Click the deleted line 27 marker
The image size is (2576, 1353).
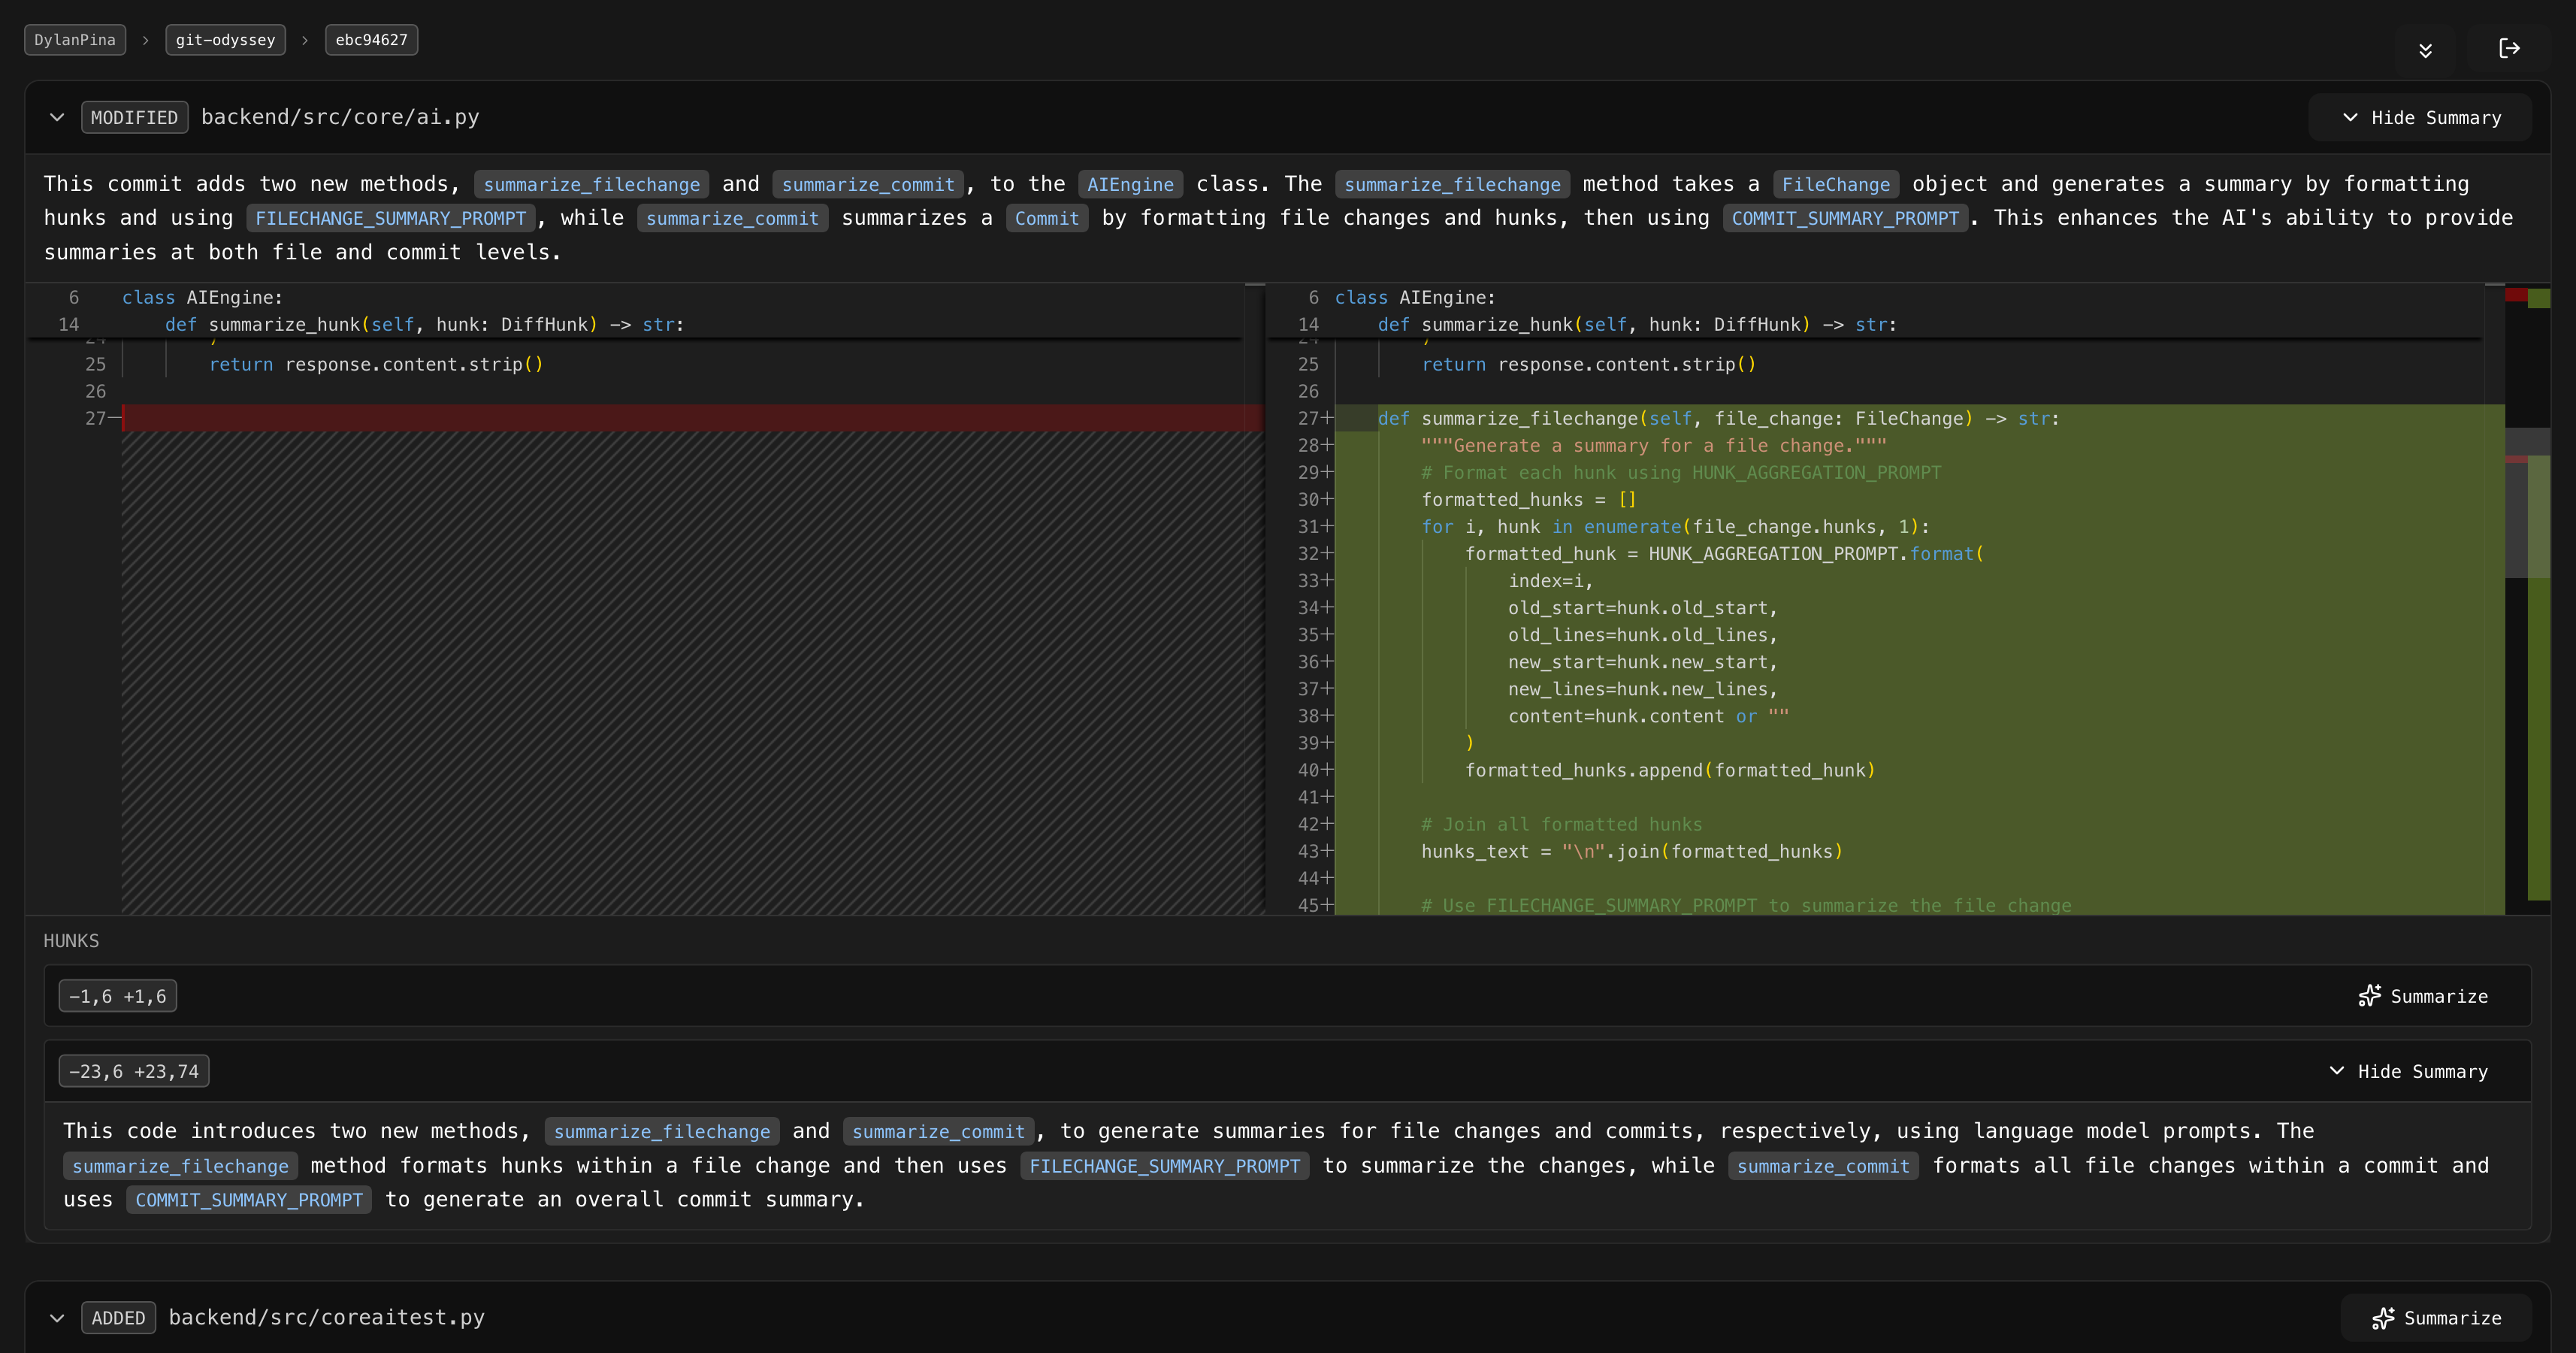pyautogui.click(x=102, y=418)
